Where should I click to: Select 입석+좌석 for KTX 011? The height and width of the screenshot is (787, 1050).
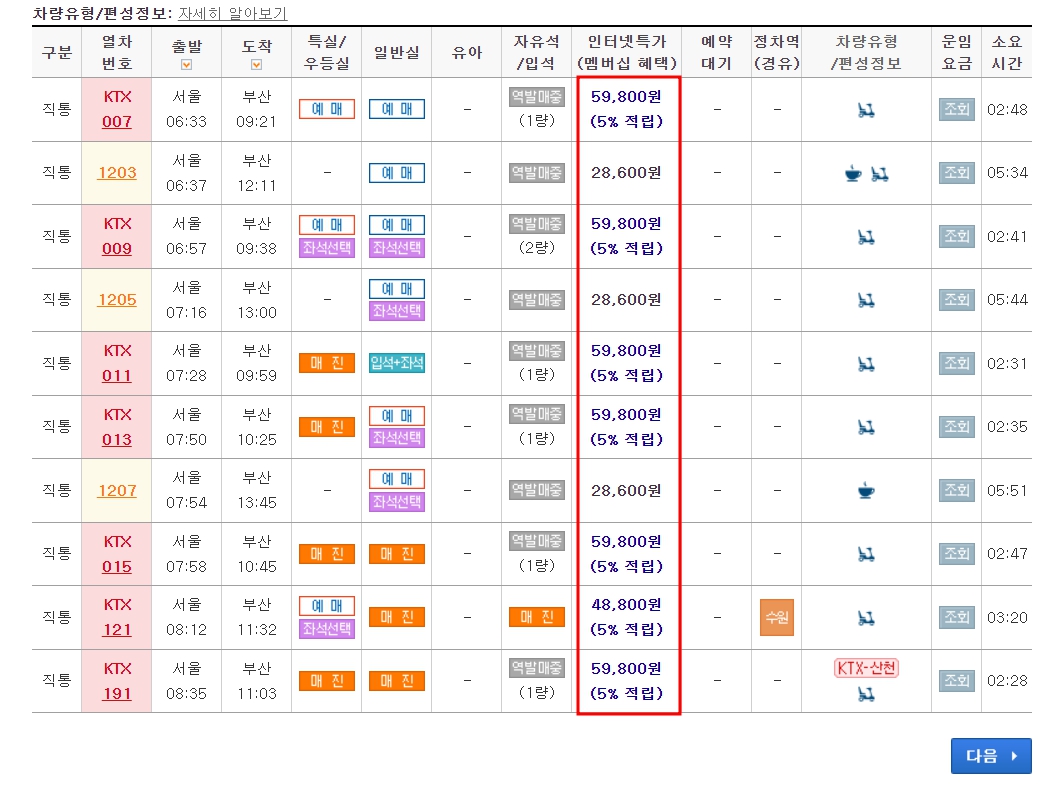(396, 363)
